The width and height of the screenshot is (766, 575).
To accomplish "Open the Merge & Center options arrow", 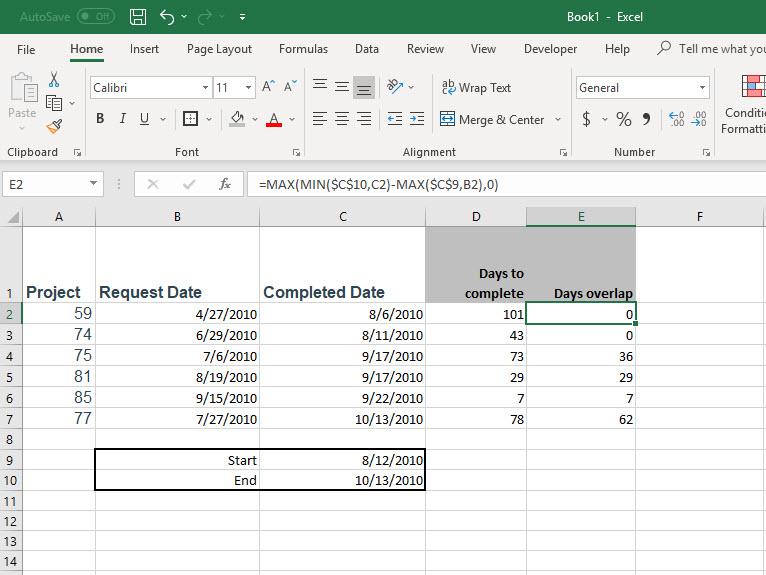I will click(557, 120).
